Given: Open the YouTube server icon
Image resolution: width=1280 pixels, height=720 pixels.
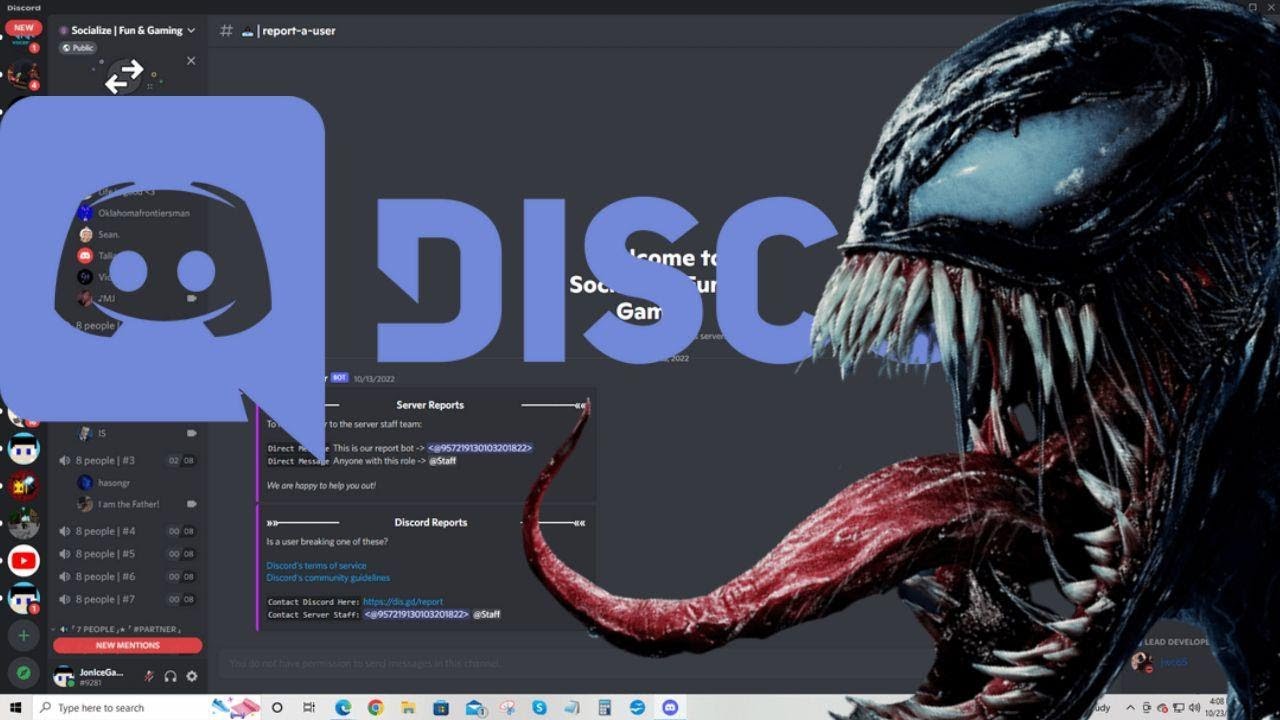Looking at the screenshot, I should coord(23,560).
